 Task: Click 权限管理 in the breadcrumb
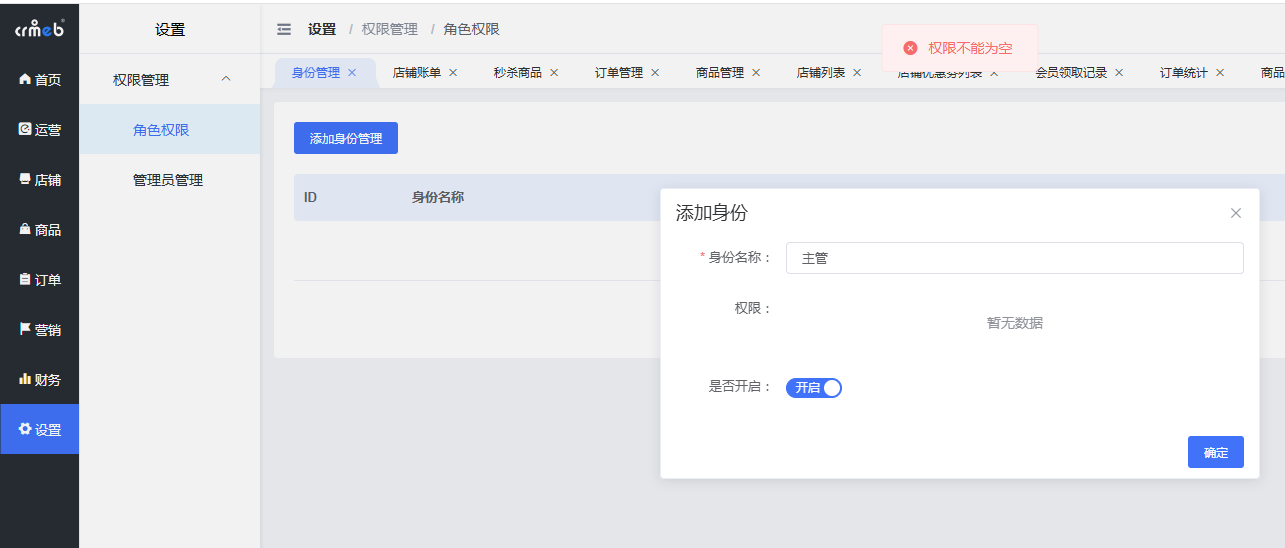[390, 30]
